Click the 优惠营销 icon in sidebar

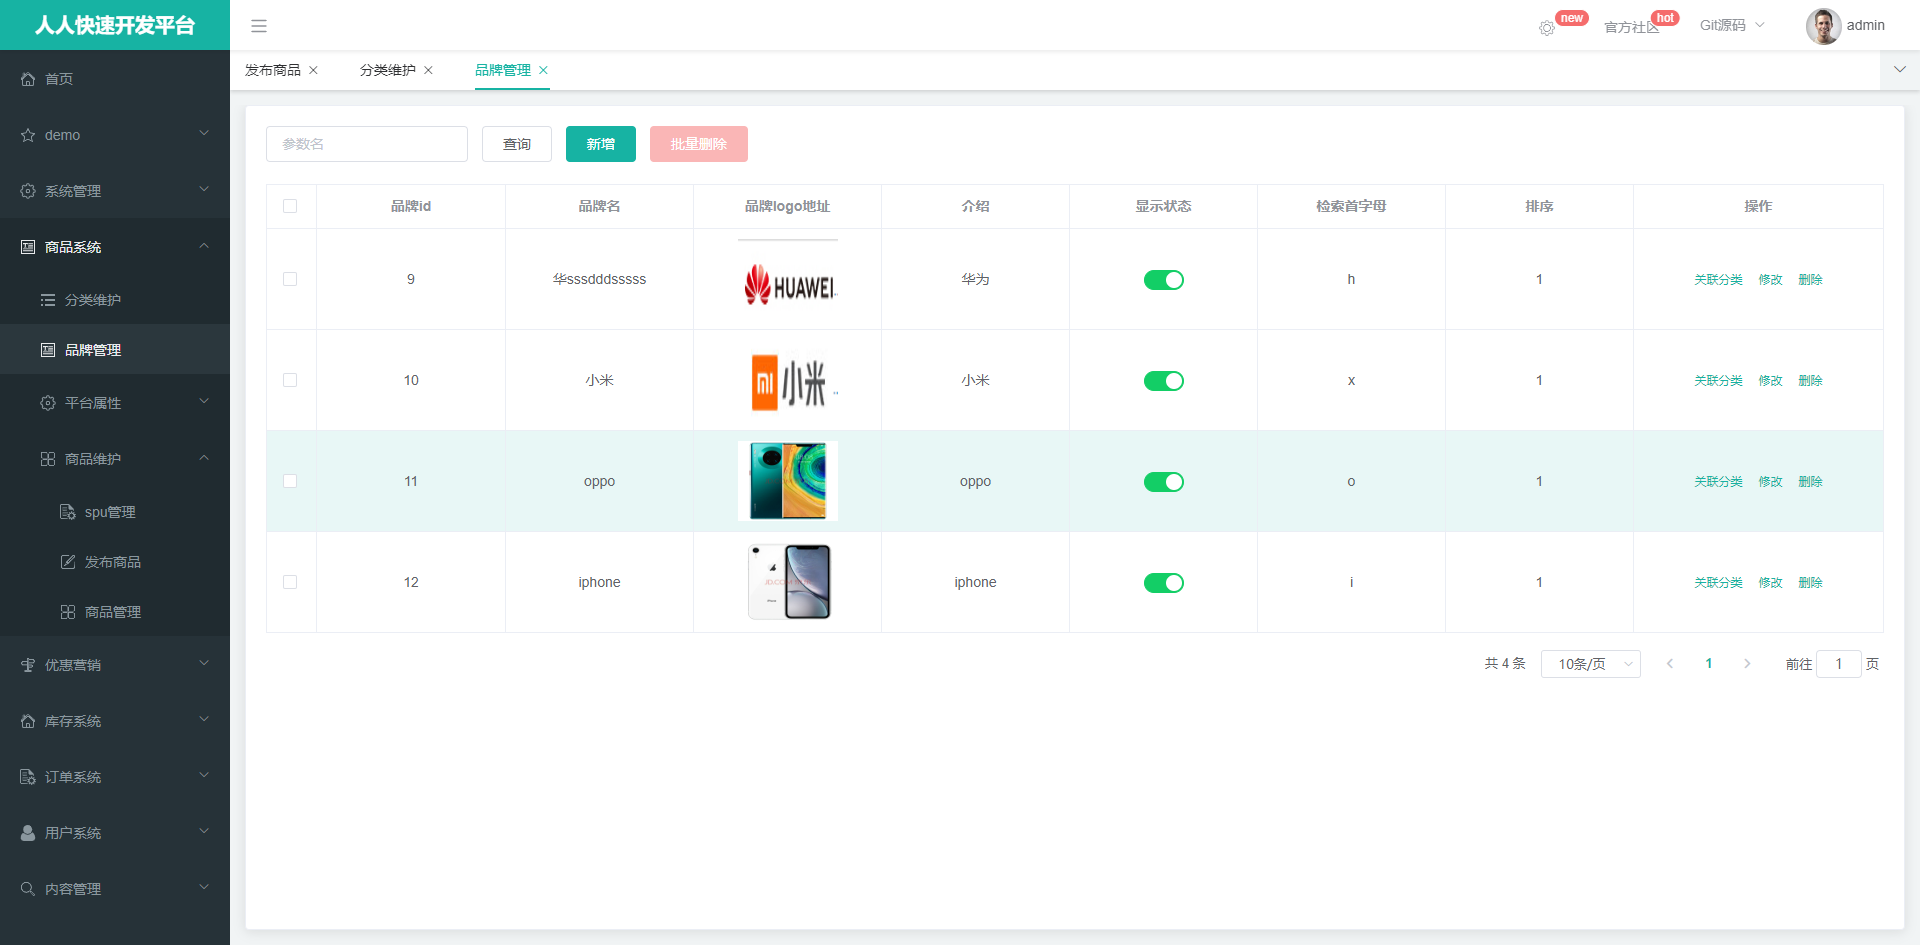pyautogui.click(x=28, y=665)
